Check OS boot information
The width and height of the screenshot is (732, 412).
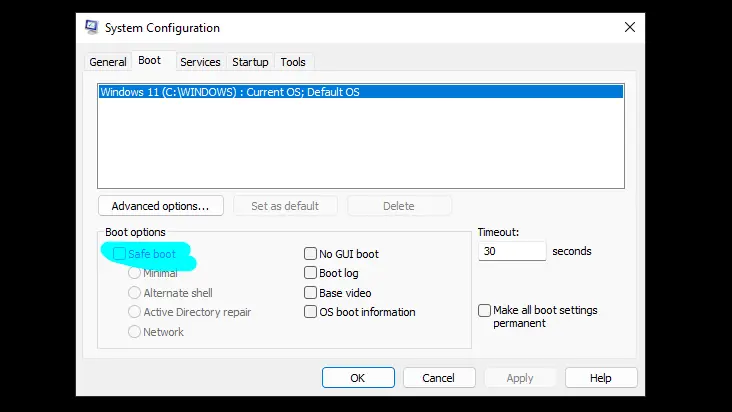[x=310, y=312]
